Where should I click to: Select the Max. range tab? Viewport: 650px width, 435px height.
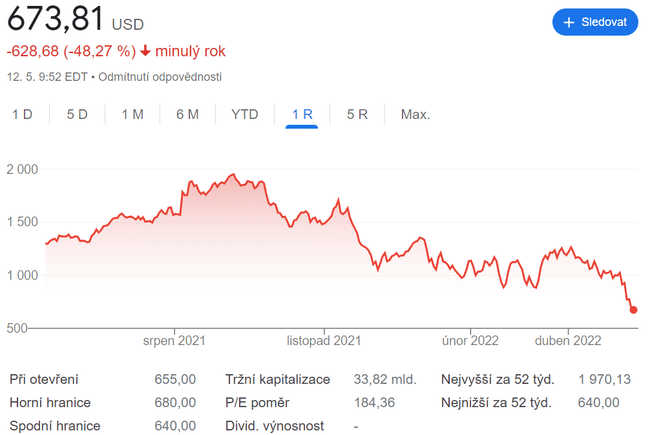415,114
